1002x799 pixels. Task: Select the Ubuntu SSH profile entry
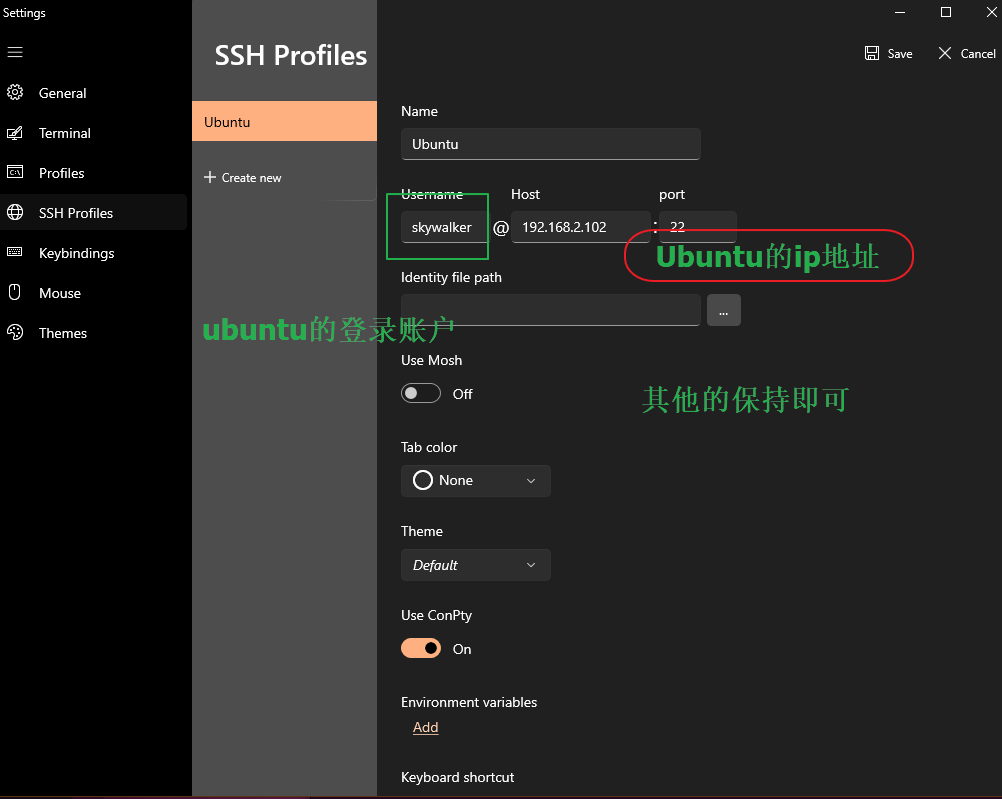[x=284, y=121]
